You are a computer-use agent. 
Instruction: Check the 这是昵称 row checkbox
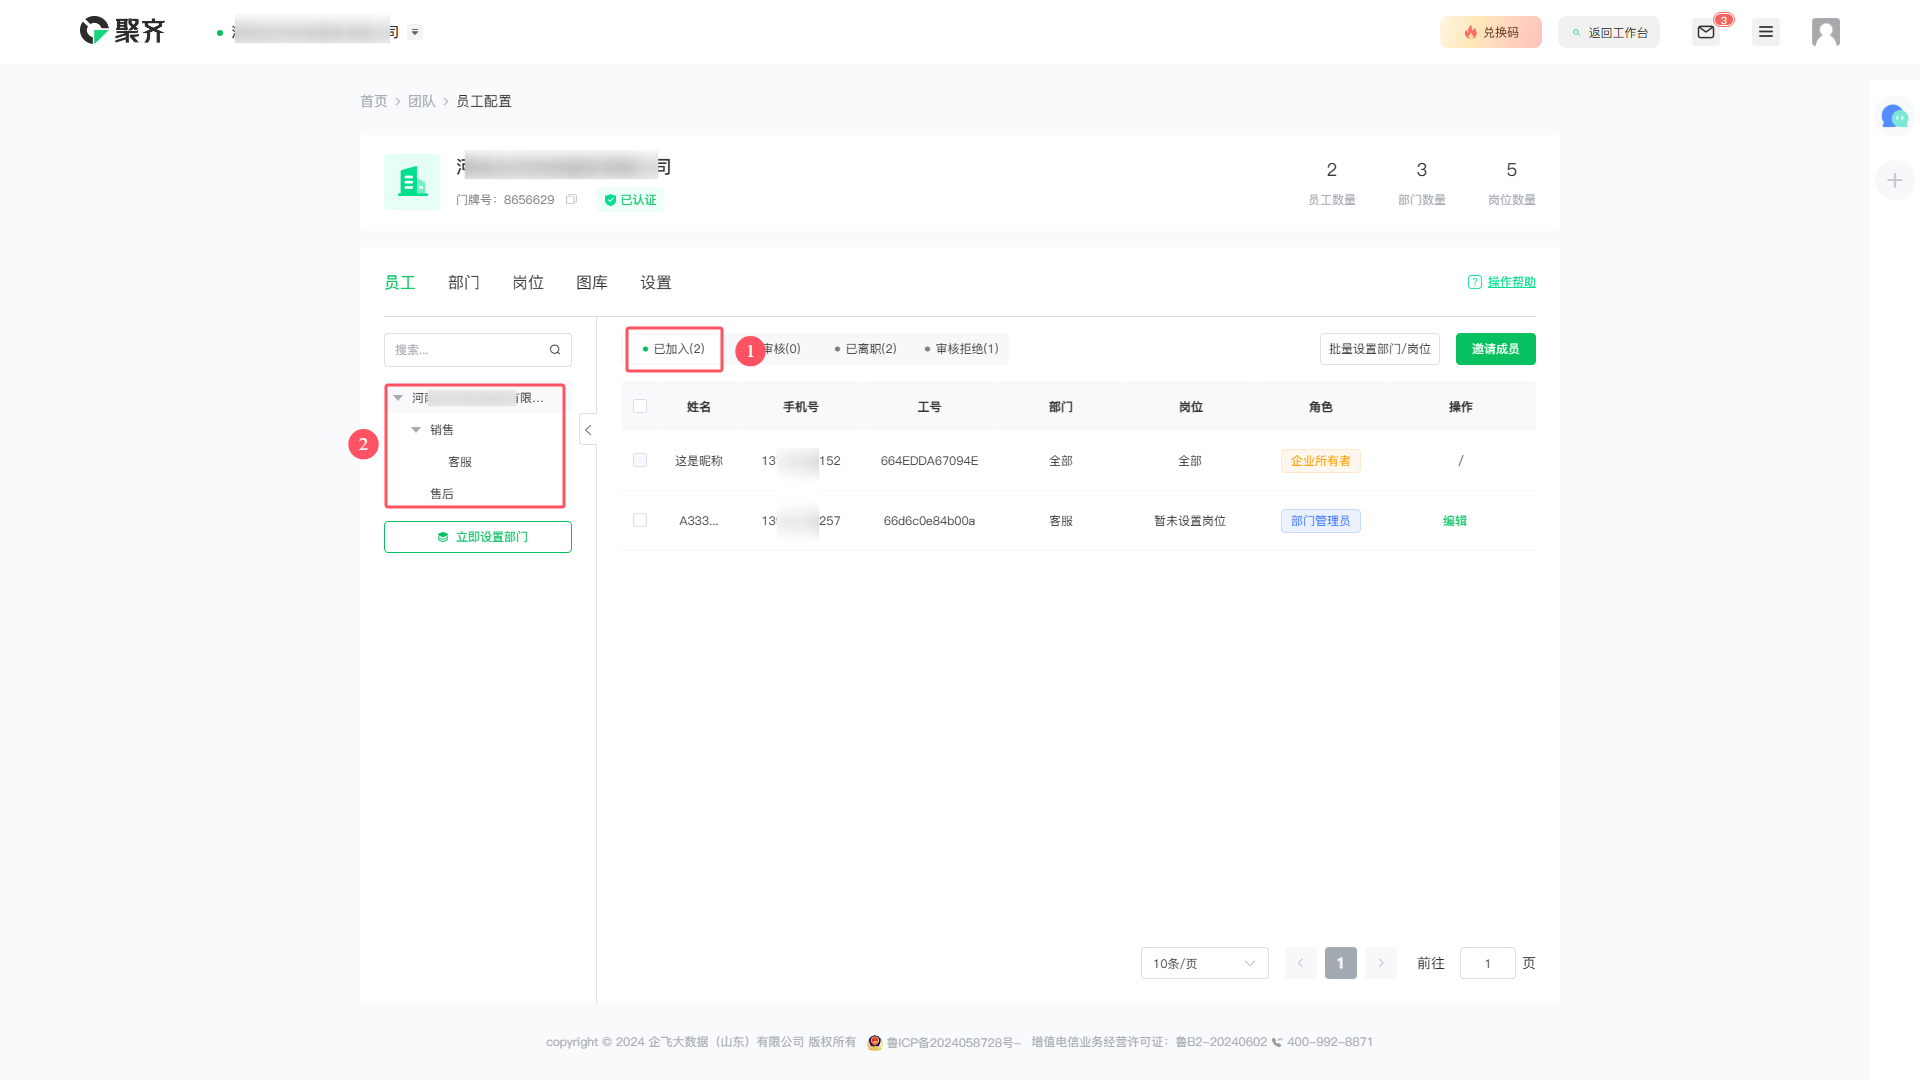coord(640,460)
